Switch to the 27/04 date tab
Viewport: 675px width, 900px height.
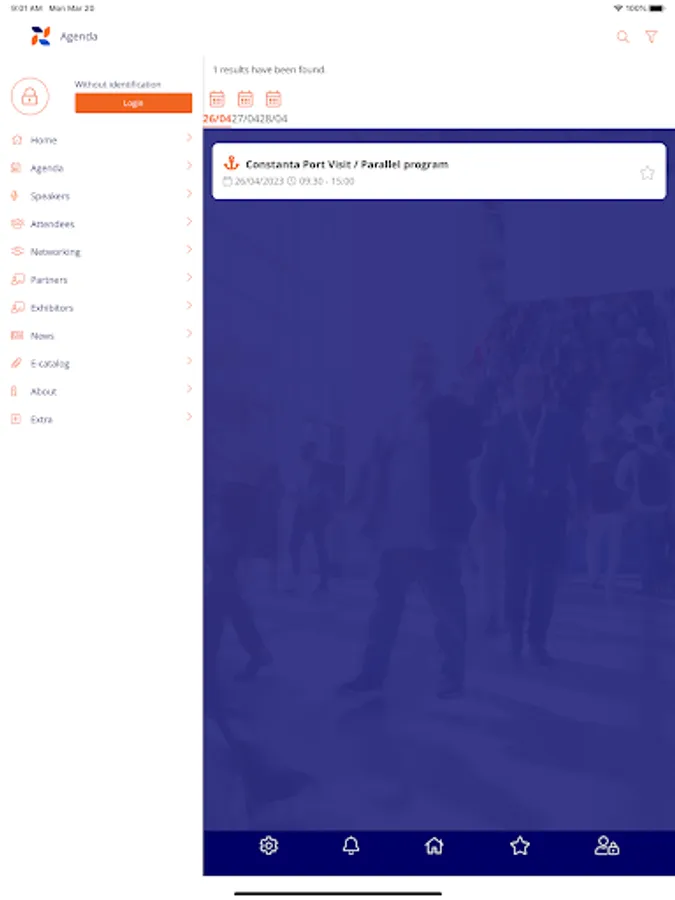tap(245, 119)
